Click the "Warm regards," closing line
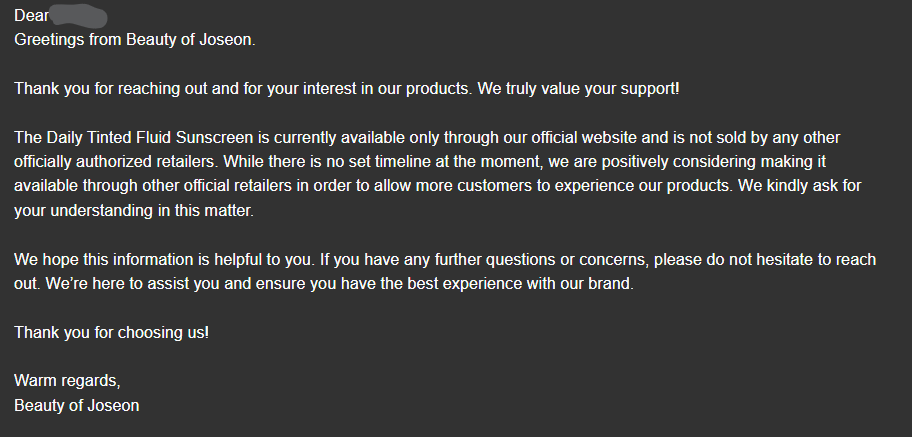 (x=67, y=381)
